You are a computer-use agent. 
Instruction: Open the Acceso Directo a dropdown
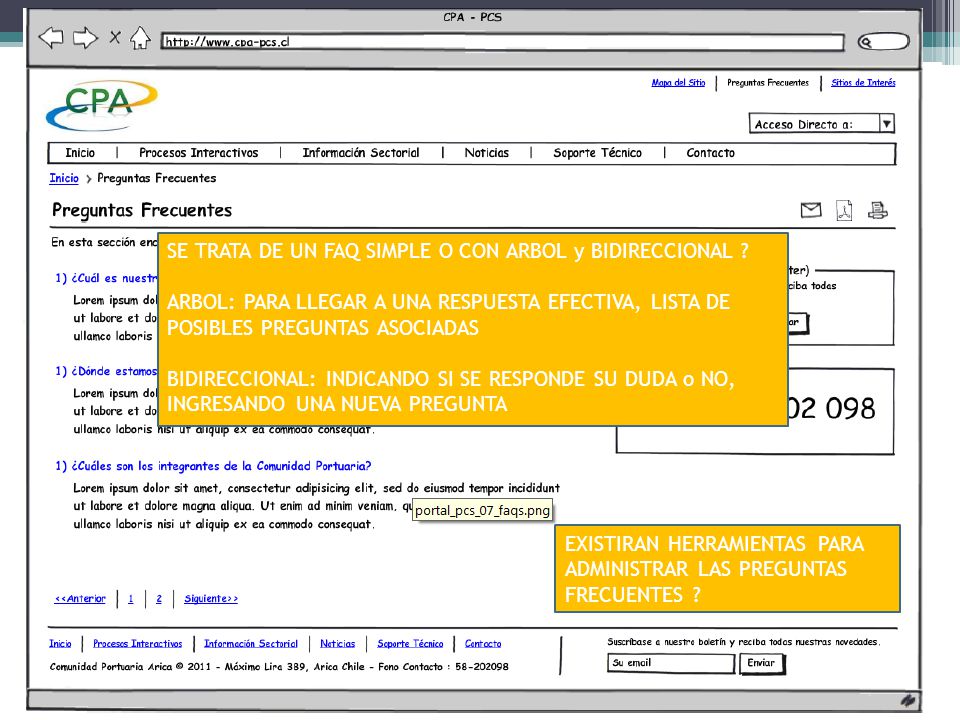click(822, 124)
